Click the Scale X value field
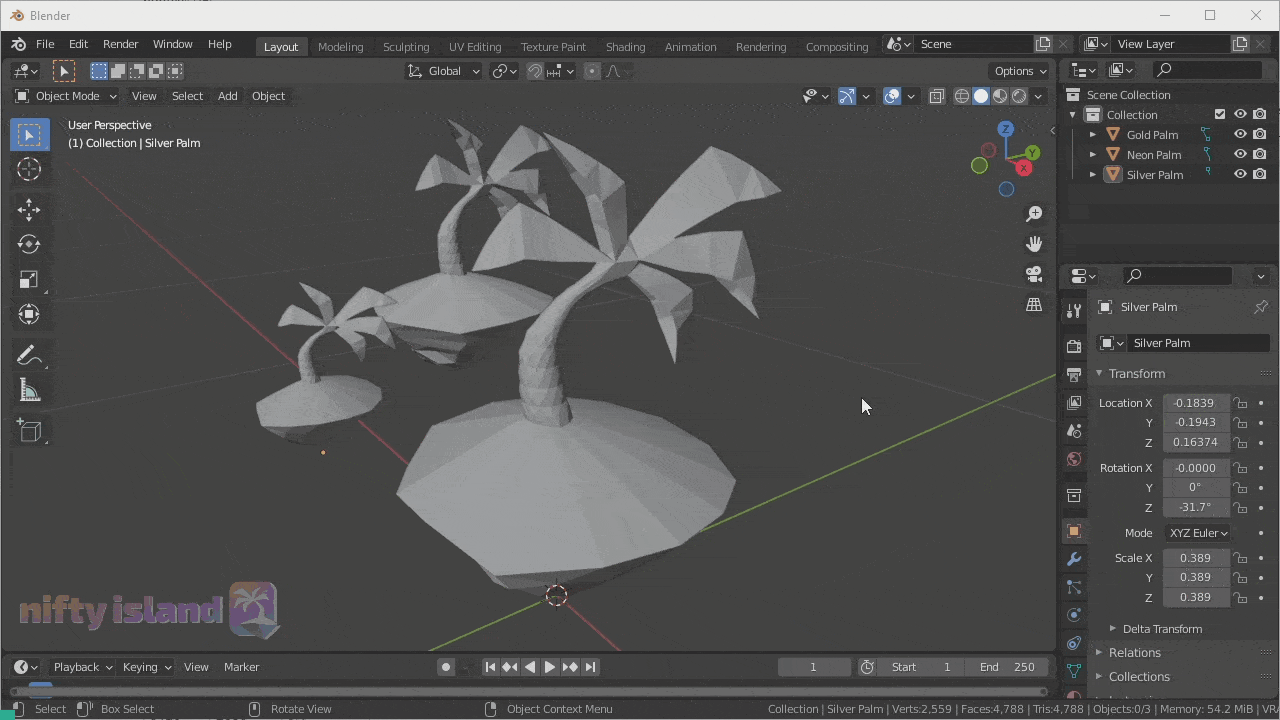Image resolution: width=1280 pixels, height=720 pixels. pos(1195,558)
